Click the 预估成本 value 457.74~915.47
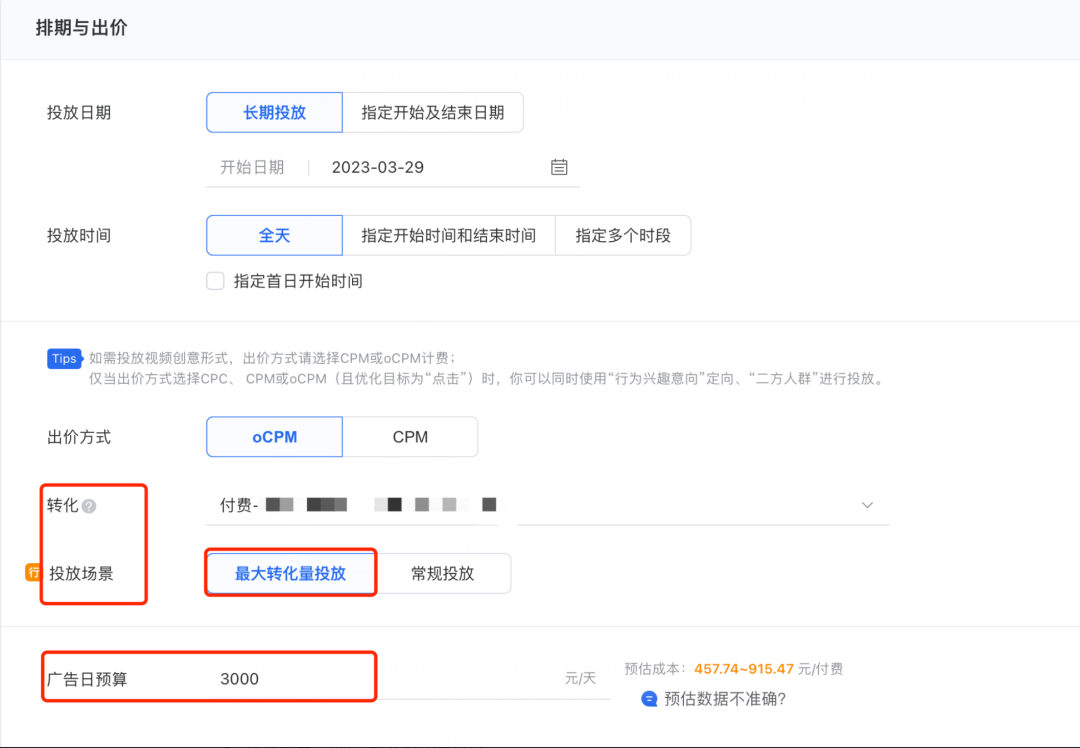Viewport: 1080px width, 748px height. click(744, 669)
